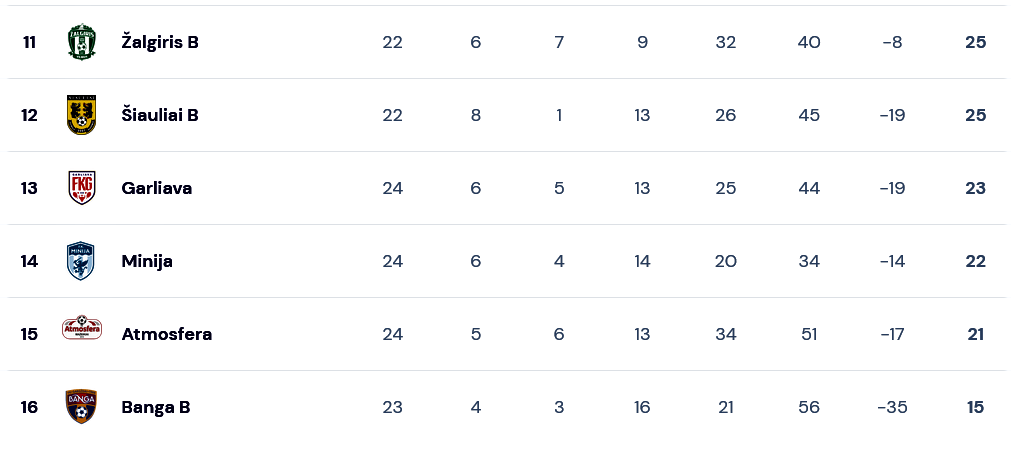
Task: Open the Banga B team link
Action: [x=156, y=407]
